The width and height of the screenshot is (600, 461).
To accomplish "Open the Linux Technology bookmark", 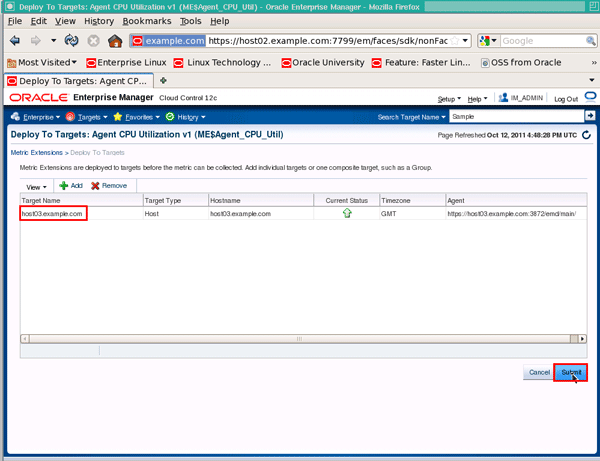I will (x=222, y=62).
